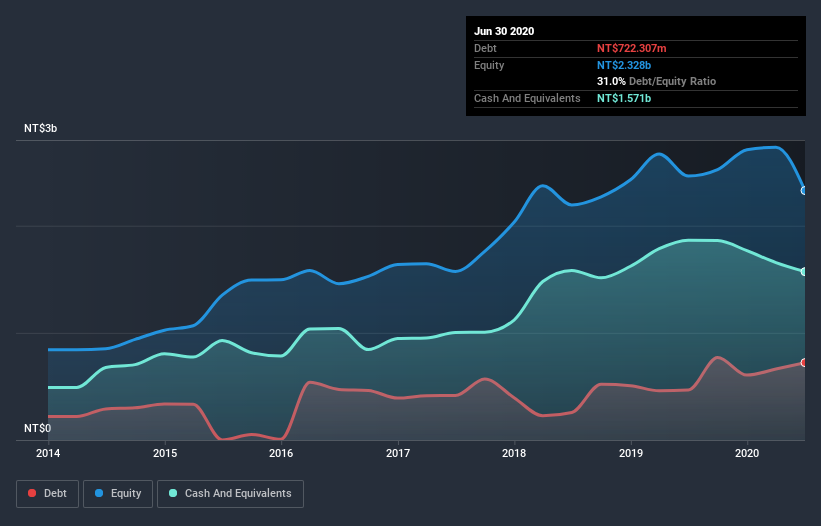Click the NT$1.571b cash value
The width and height of the screenshot is (821, 526).
coord(624,98)
